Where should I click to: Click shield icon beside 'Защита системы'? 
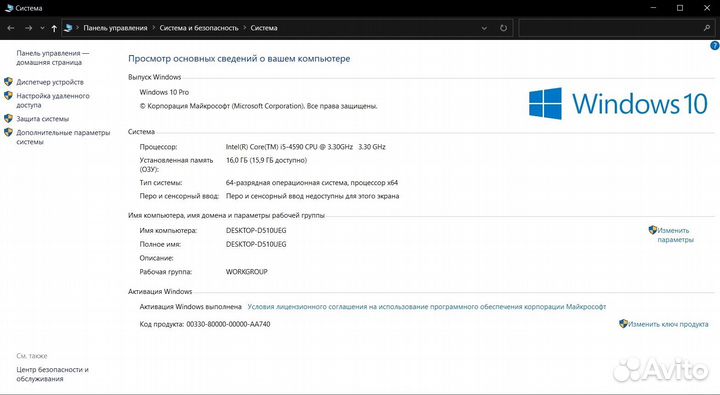[x=8, y=118]
